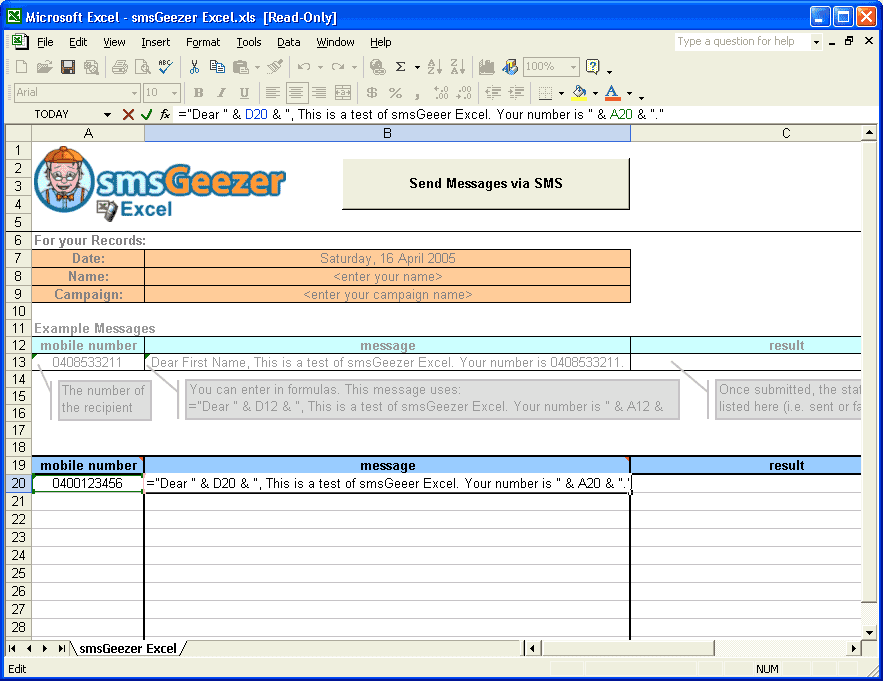The height and width of the screenshot is (681, 883).
Task: Toggle Align Right
Action: click(319, 93)
